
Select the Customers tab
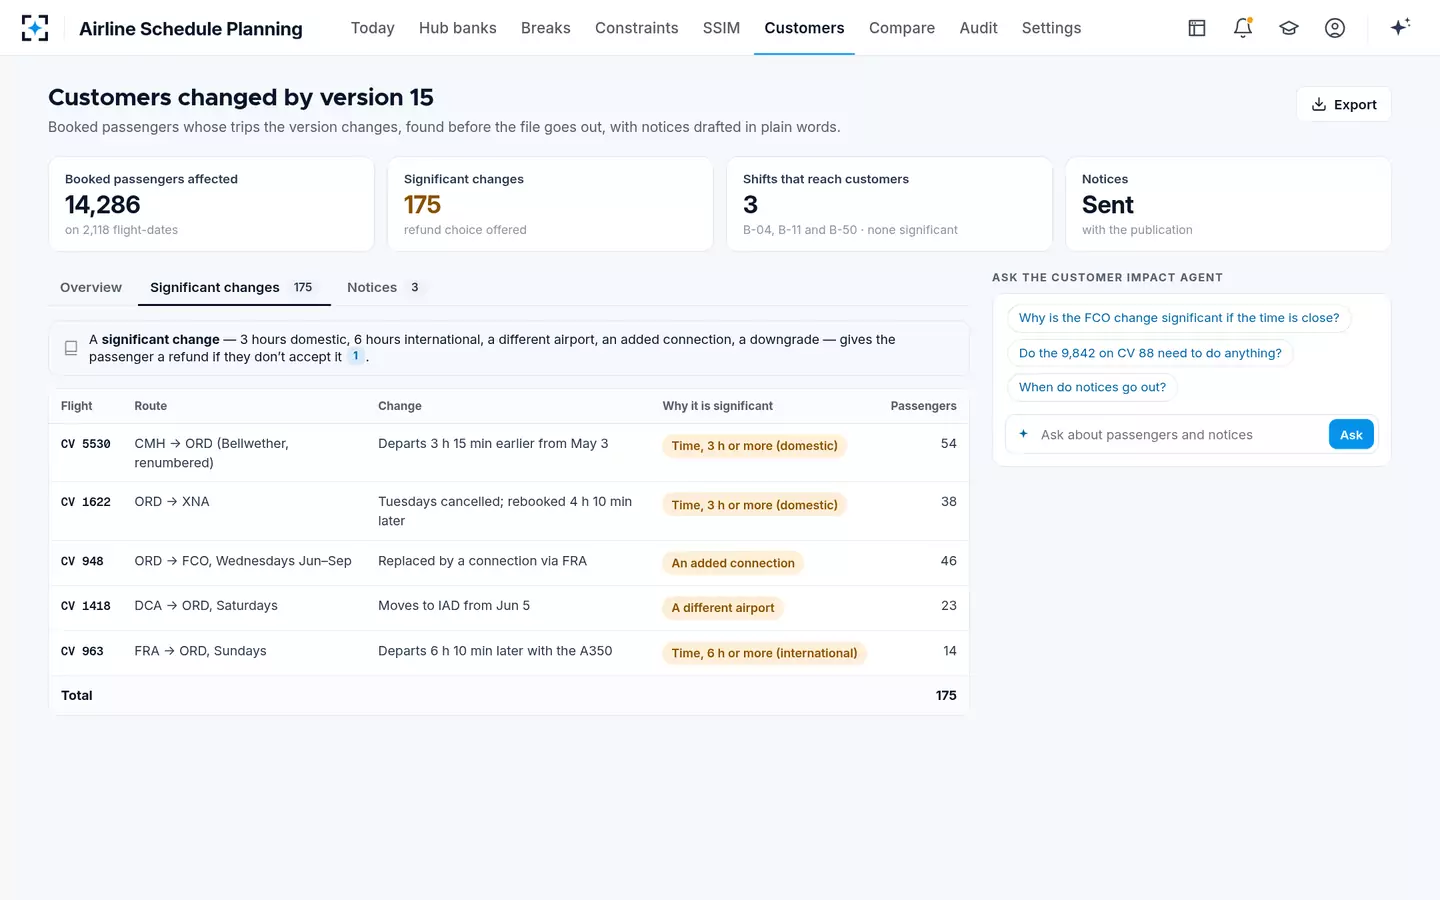coord(804,28)
